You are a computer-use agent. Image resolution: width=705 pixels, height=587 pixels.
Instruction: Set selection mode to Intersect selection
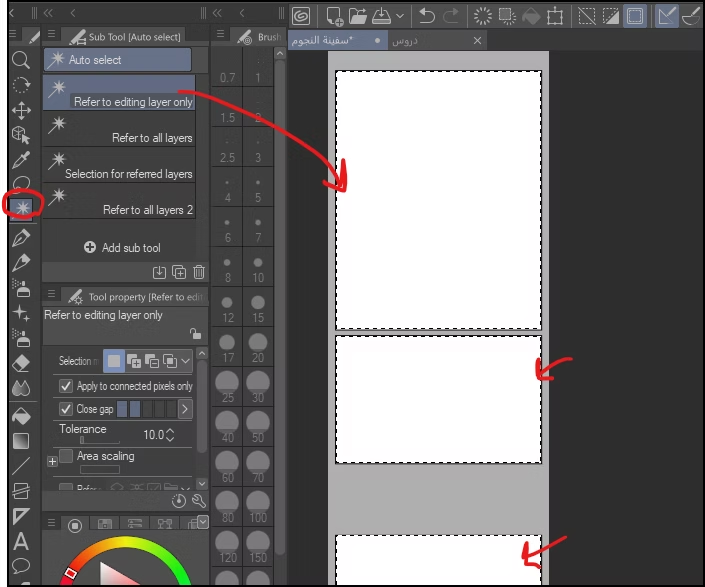point(170,361)
